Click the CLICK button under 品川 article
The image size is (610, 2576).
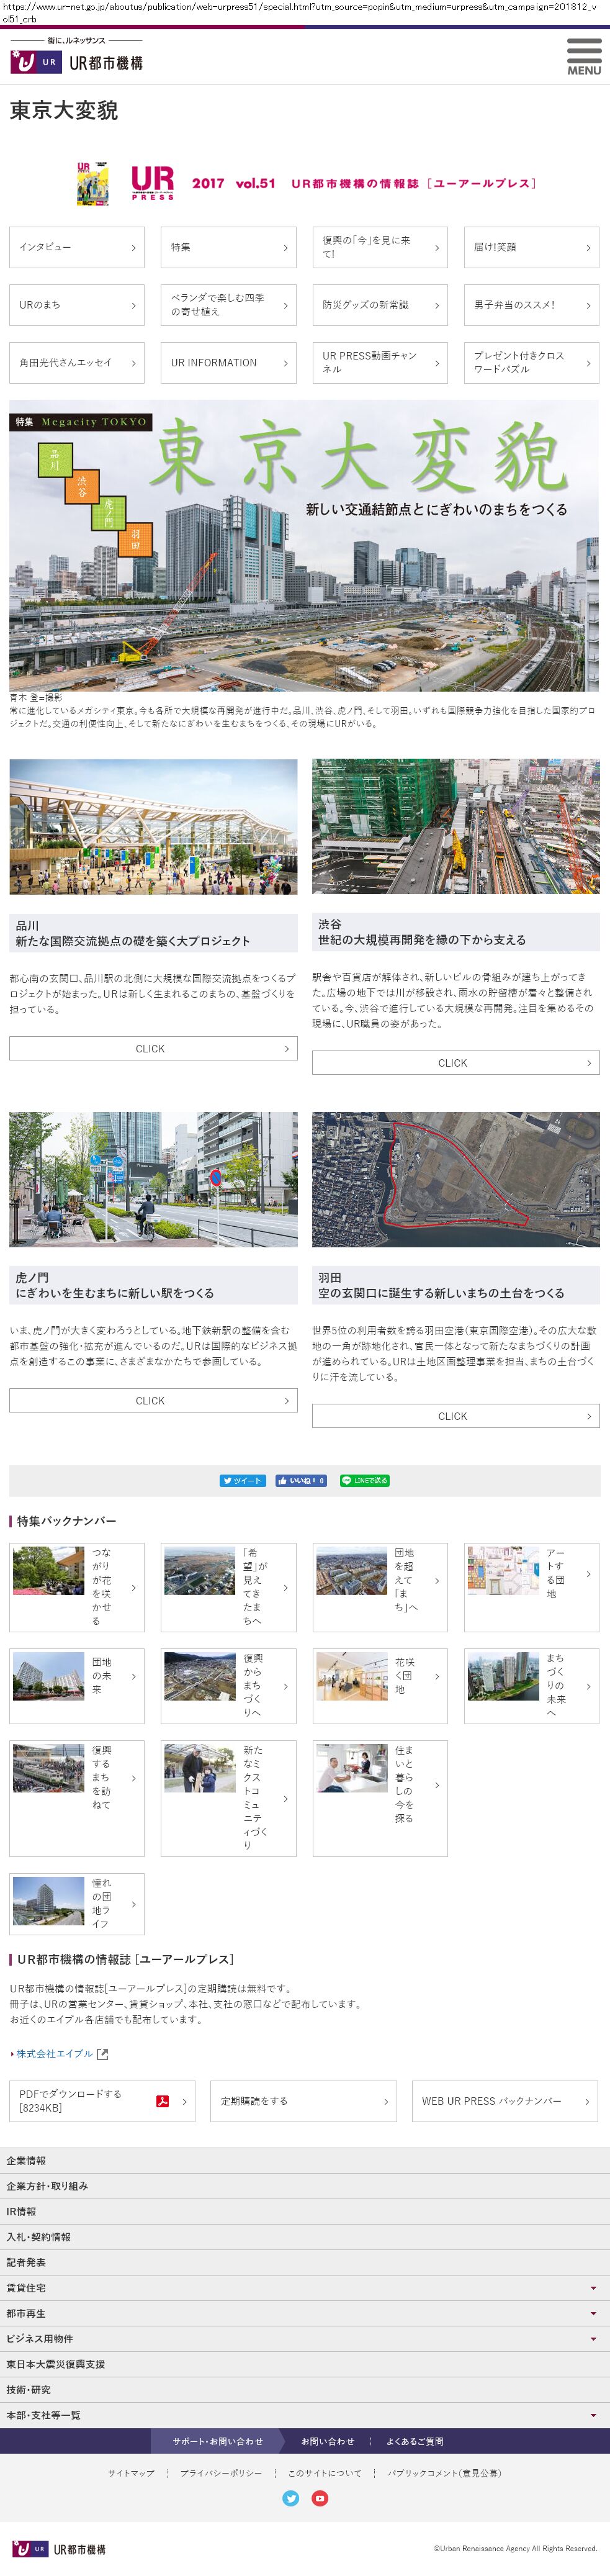153,1048
